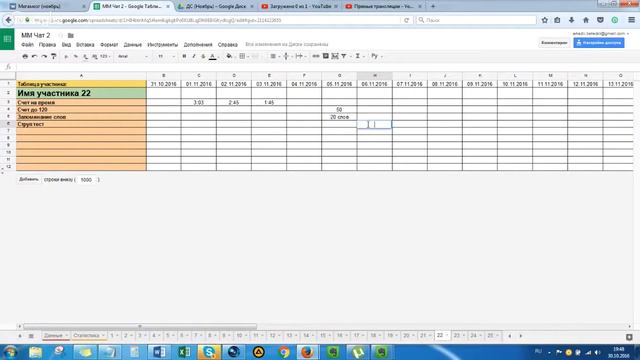Click the horizontal scrollbar of the sheet

(140, 327)
